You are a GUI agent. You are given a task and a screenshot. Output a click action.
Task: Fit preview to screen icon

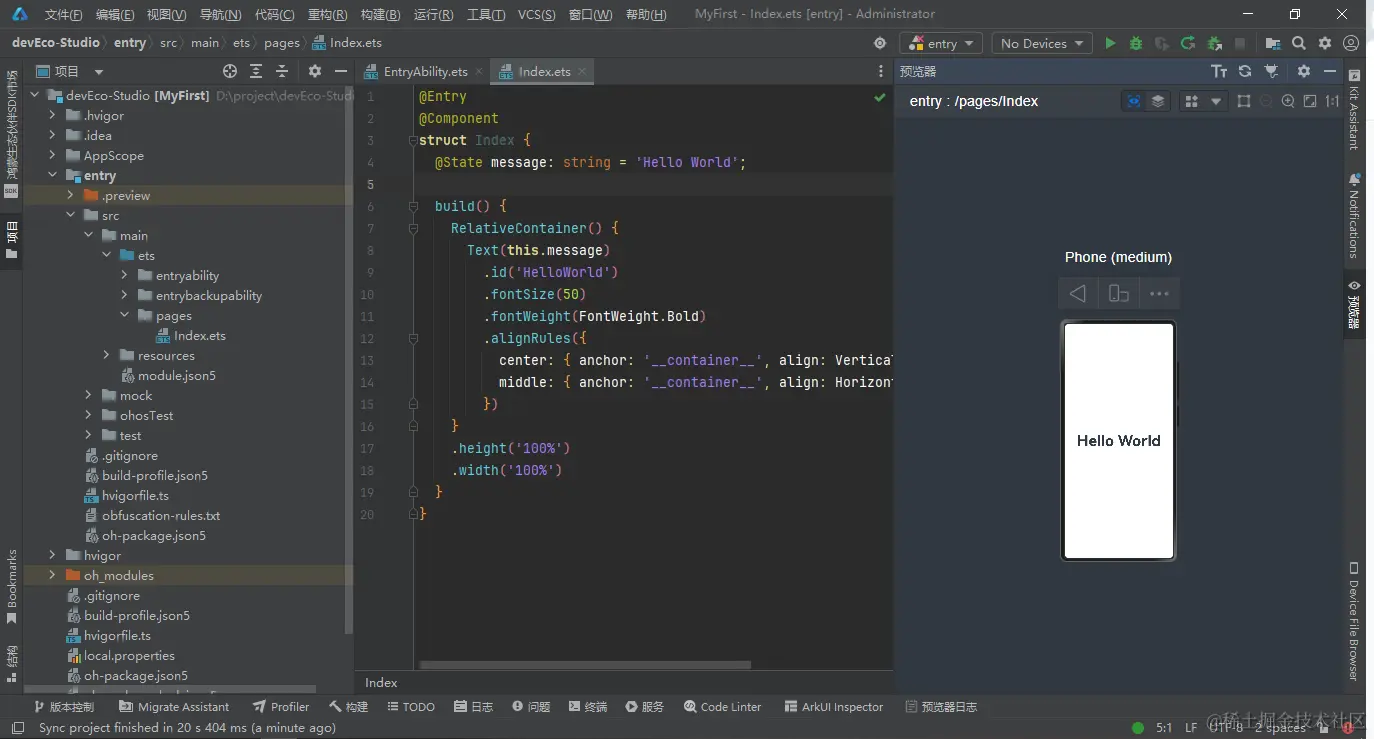[1310, 101]
